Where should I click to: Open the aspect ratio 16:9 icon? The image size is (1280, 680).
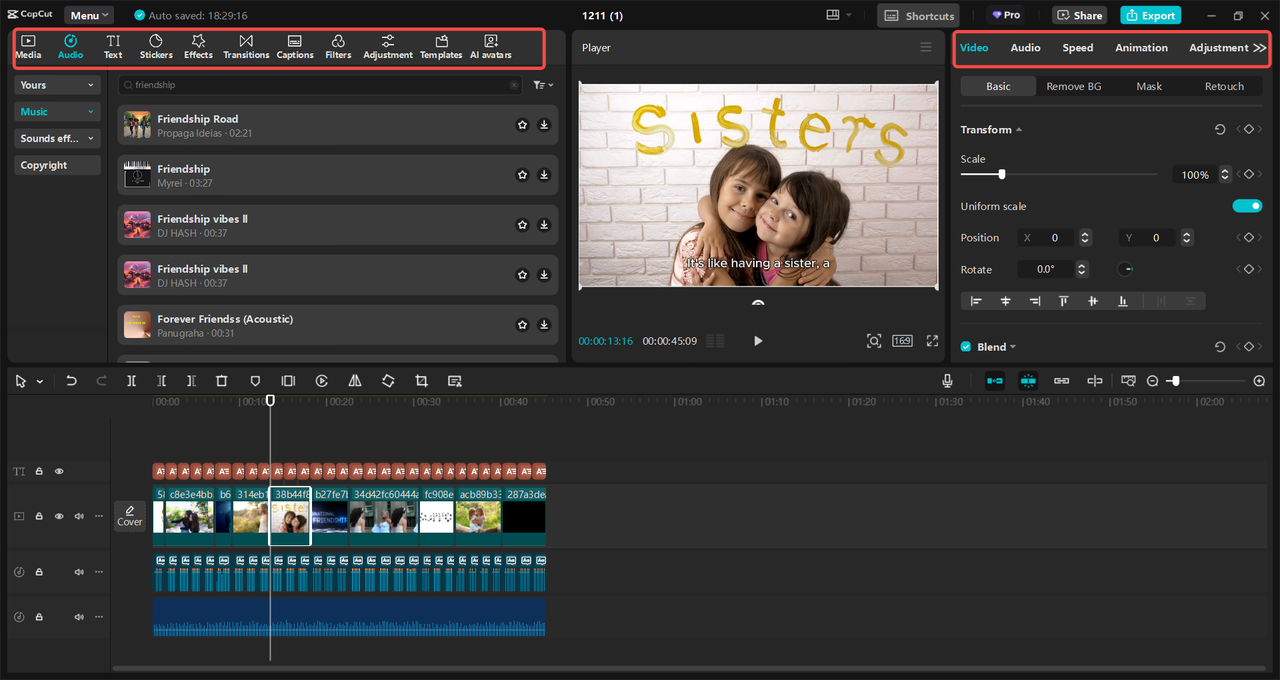click(x=902, y=341)
